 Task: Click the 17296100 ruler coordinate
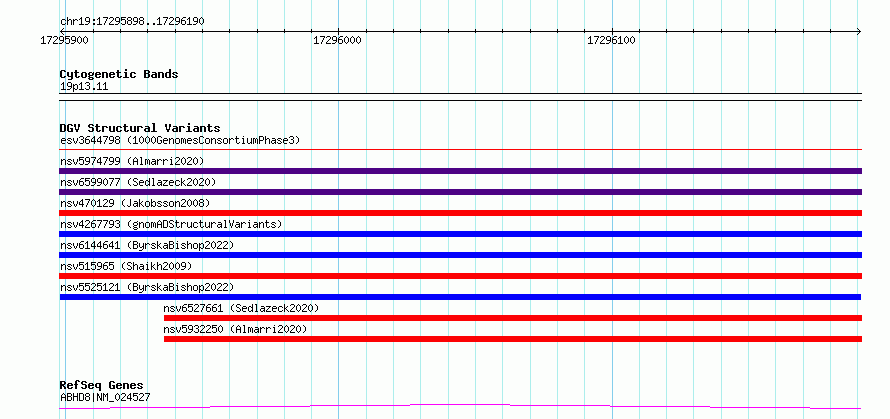point(611,40)
